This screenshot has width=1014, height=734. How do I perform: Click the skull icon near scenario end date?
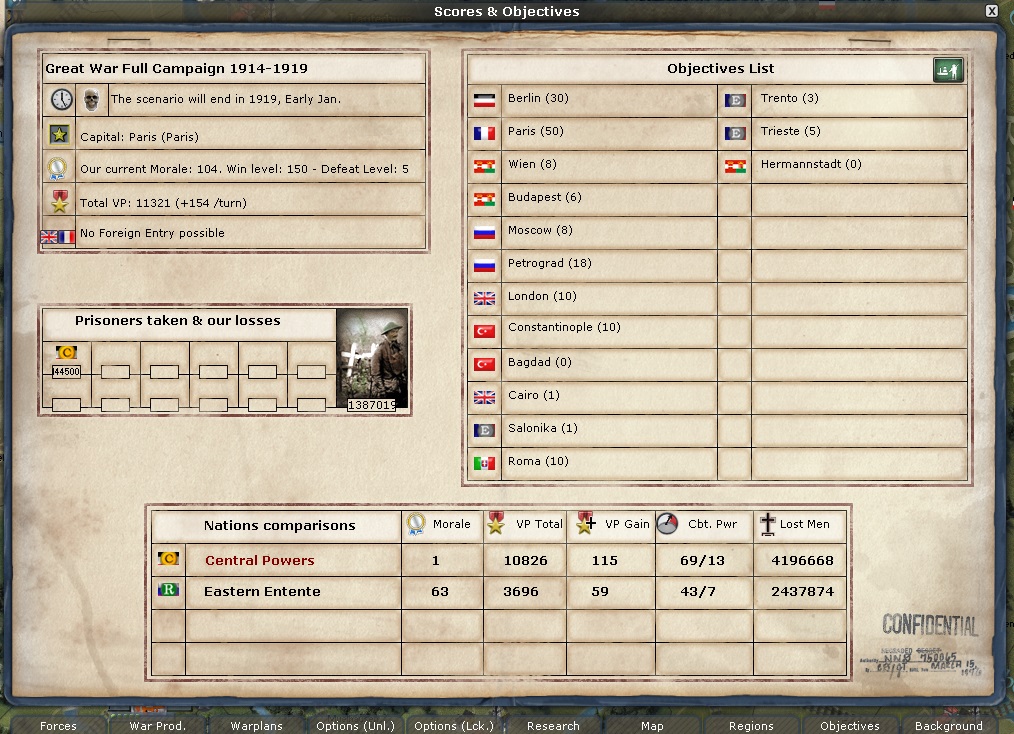click(x=91, y=99)
